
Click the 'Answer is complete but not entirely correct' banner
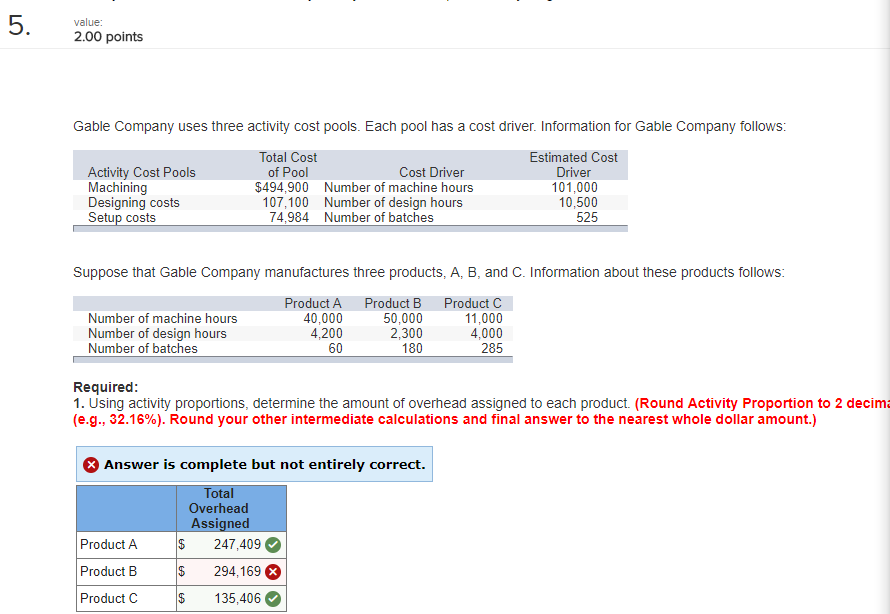pyautogui.click(x=253, y=464)
